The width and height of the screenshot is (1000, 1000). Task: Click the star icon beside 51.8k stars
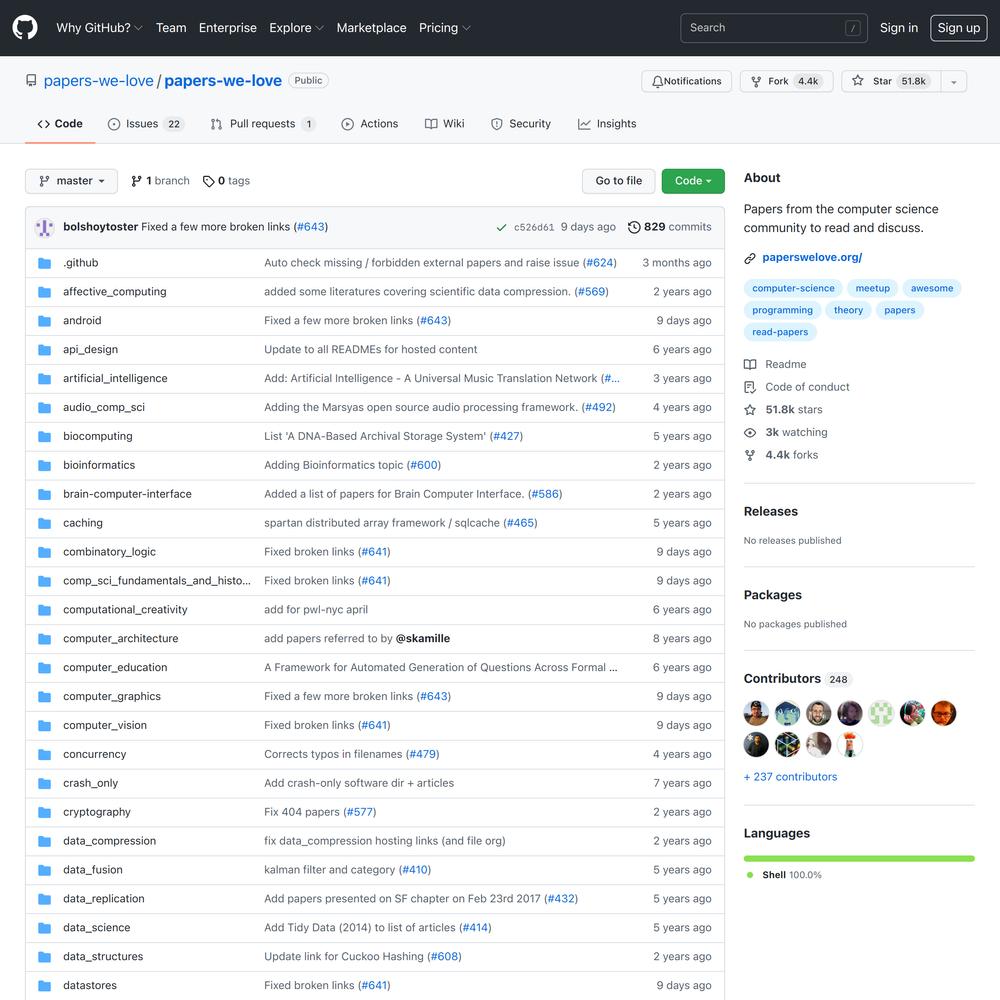tap(750, 410)
